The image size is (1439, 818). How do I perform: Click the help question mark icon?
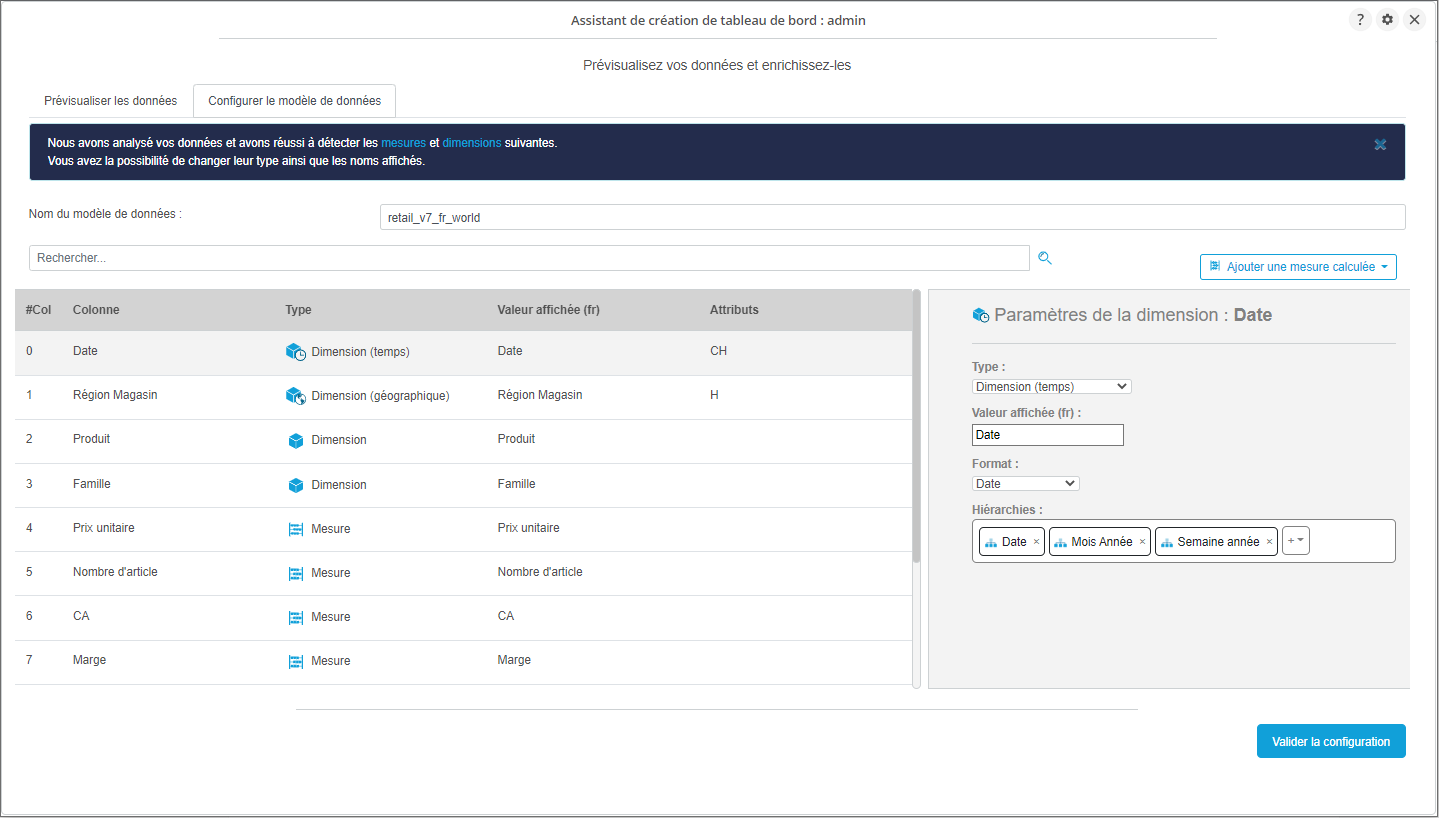pos(1360,20)
